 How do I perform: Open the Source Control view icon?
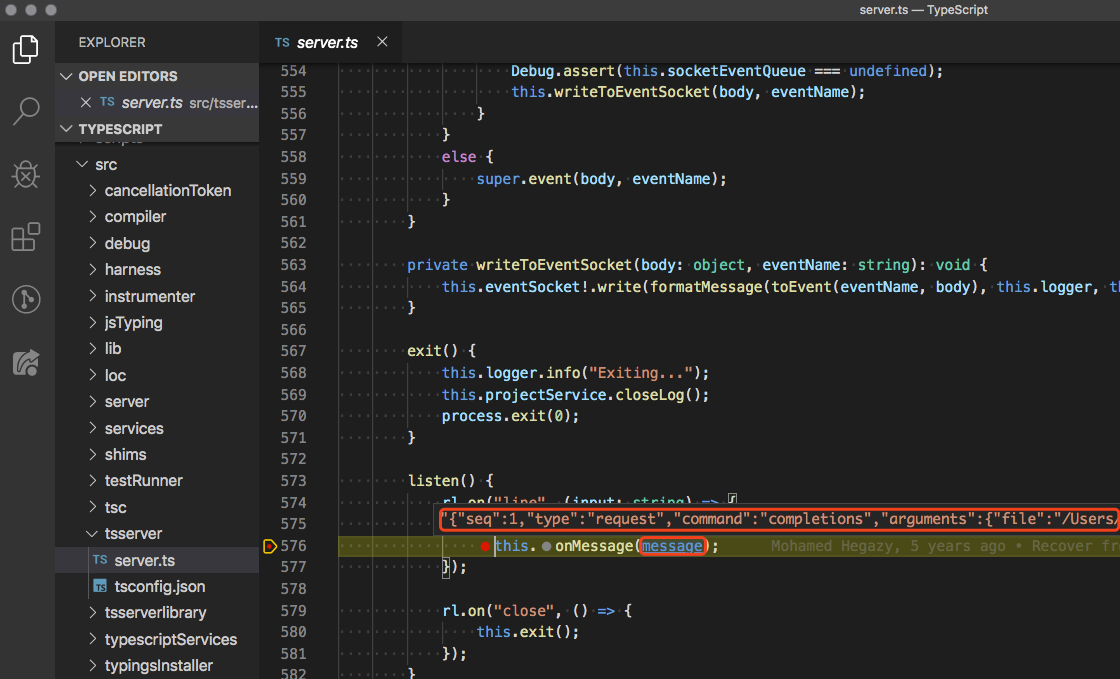tap(26, 299)
